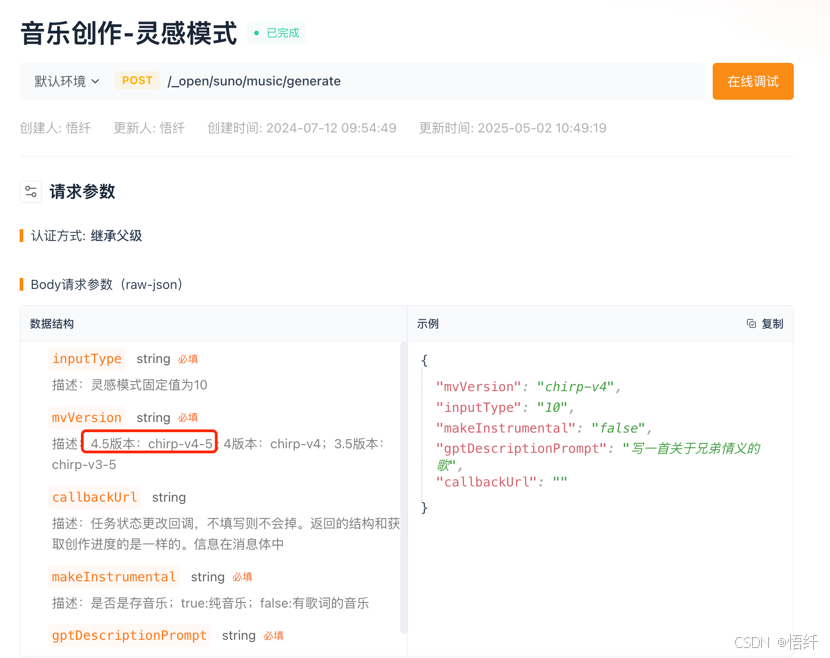Click the request parameters settings icon

point(31,192)
